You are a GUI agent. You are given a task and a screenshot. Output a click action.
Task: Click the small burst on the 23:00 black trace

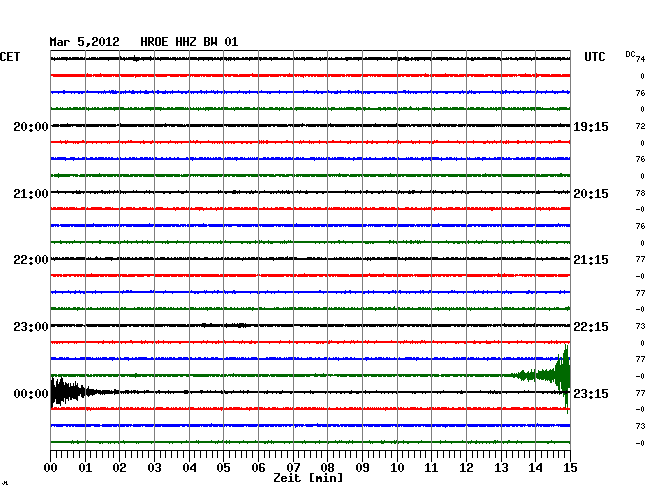[x=238, y=325]
